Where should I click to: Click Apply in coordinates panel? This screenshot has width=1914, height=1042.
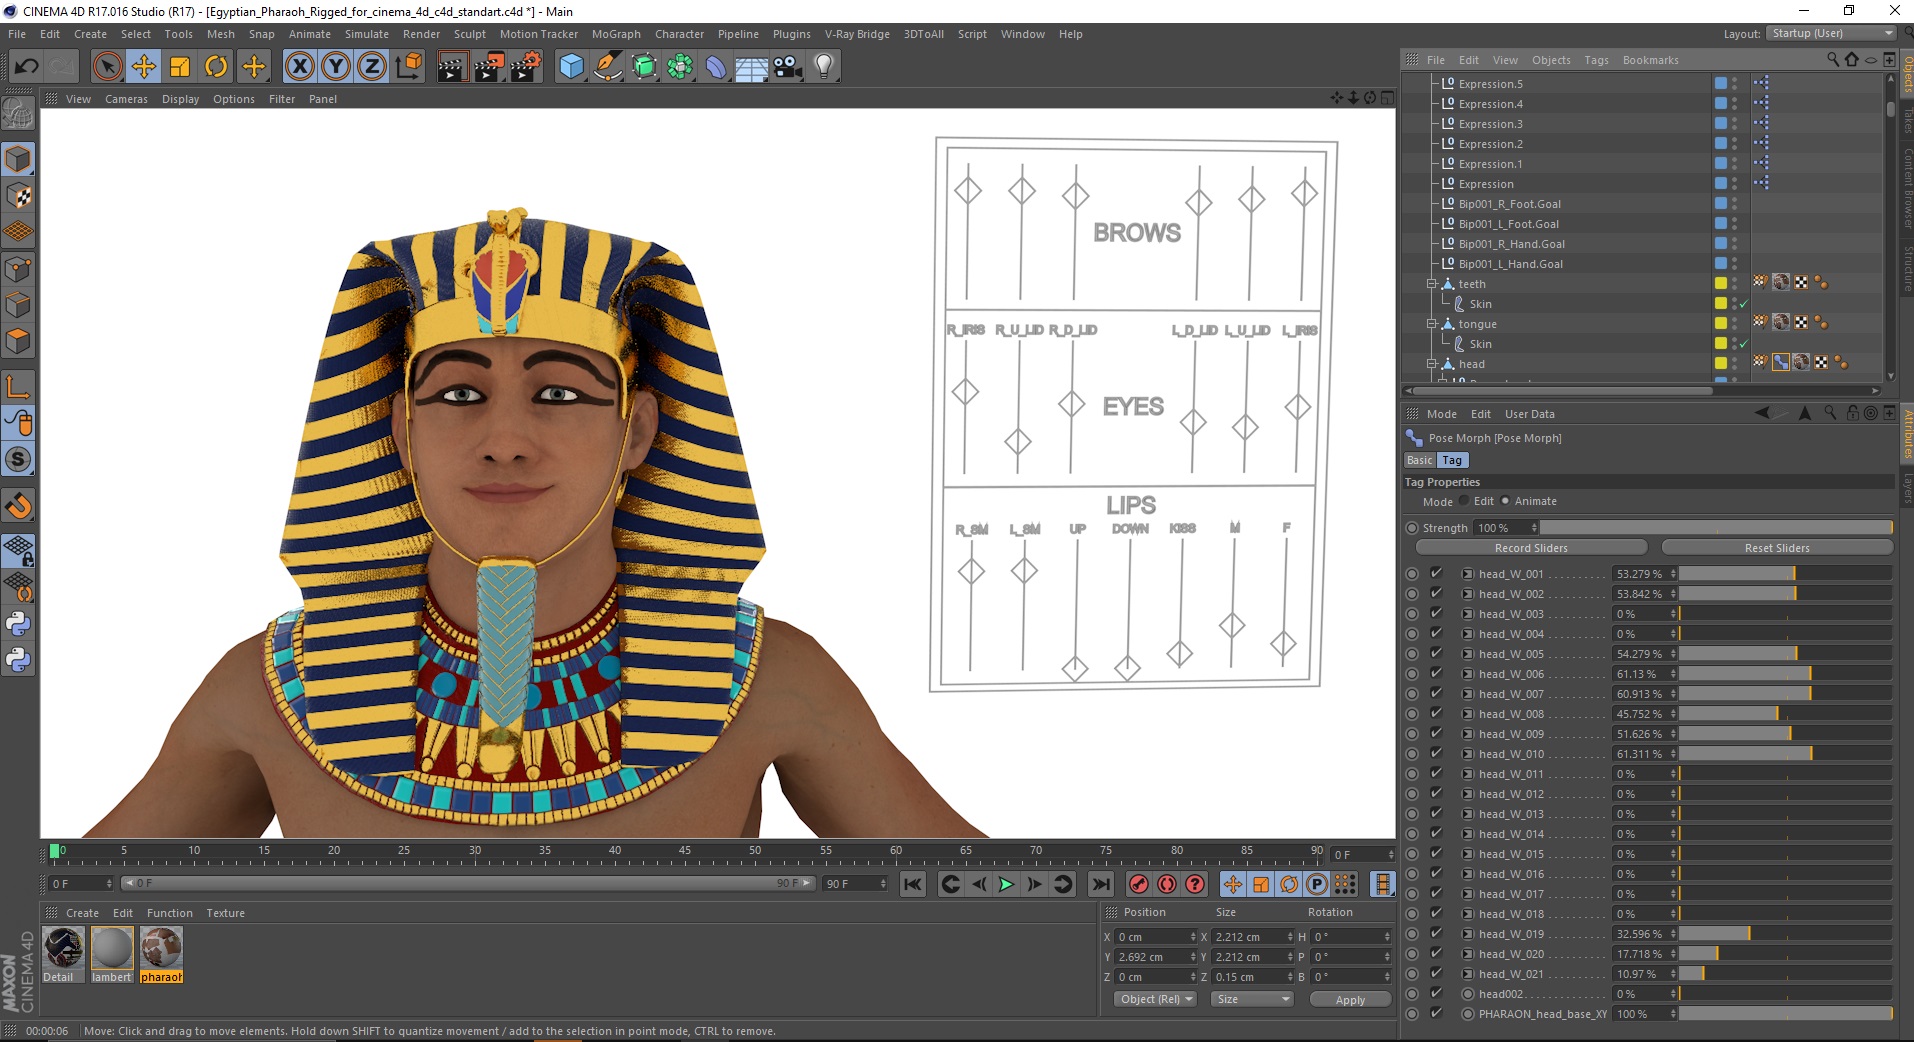pos(1350,1000)
